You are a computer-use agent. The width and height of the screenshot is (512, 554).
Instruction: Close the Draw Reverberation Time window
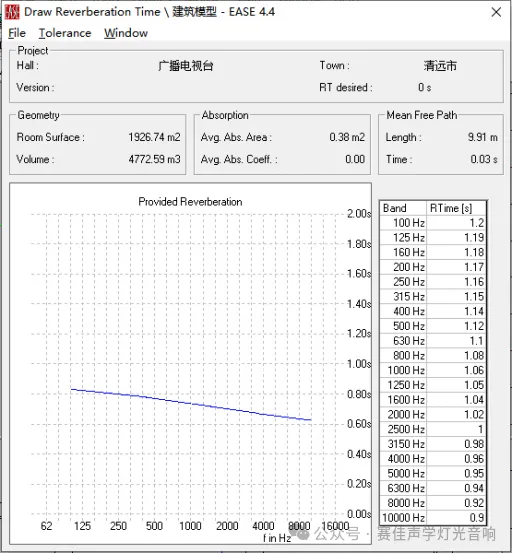[x=496, y=12]
